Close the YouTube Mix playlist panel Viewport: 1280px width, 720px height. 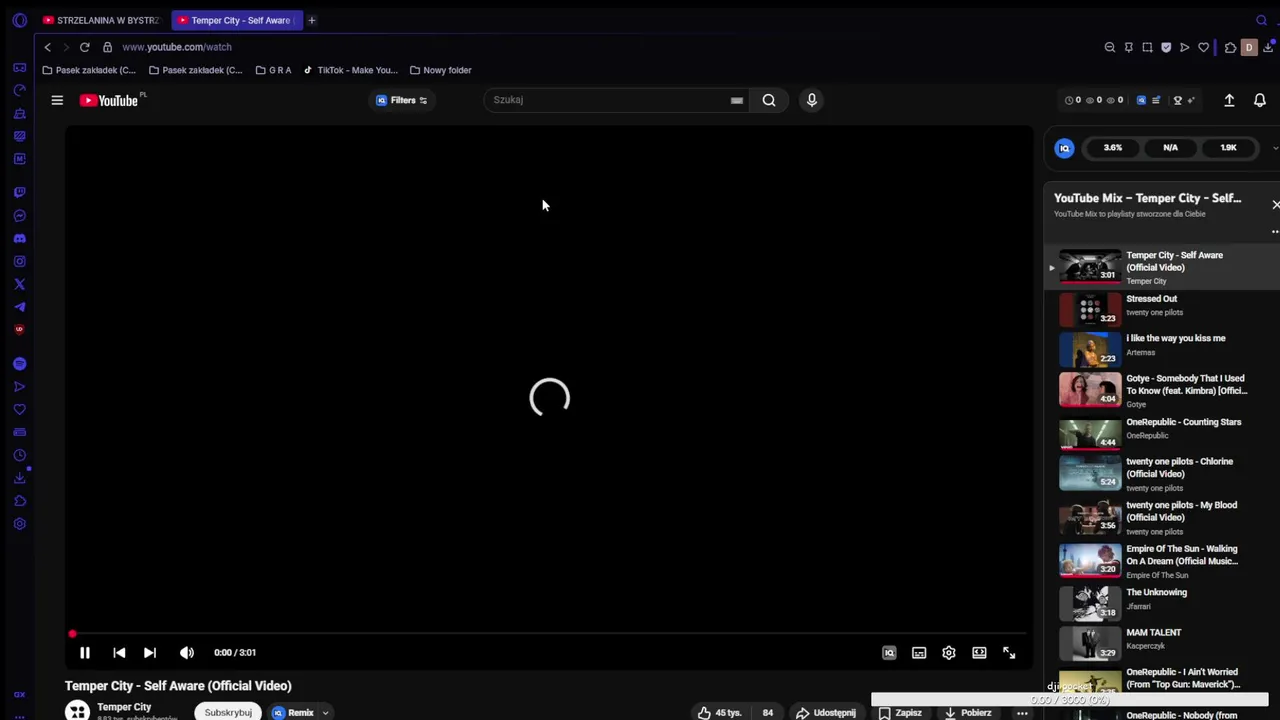point(1275,204)
